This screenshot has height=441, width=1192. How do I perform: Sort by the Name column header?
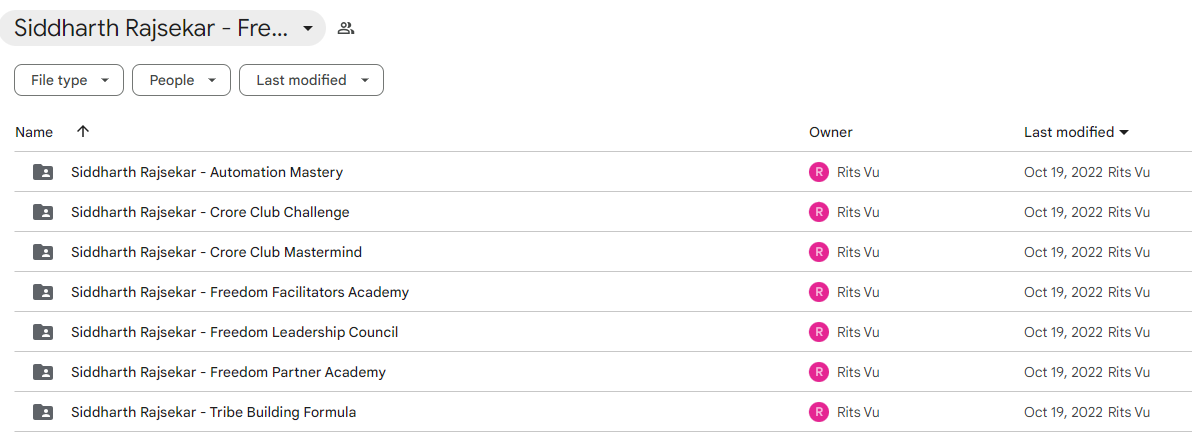[x=34, y=132]
